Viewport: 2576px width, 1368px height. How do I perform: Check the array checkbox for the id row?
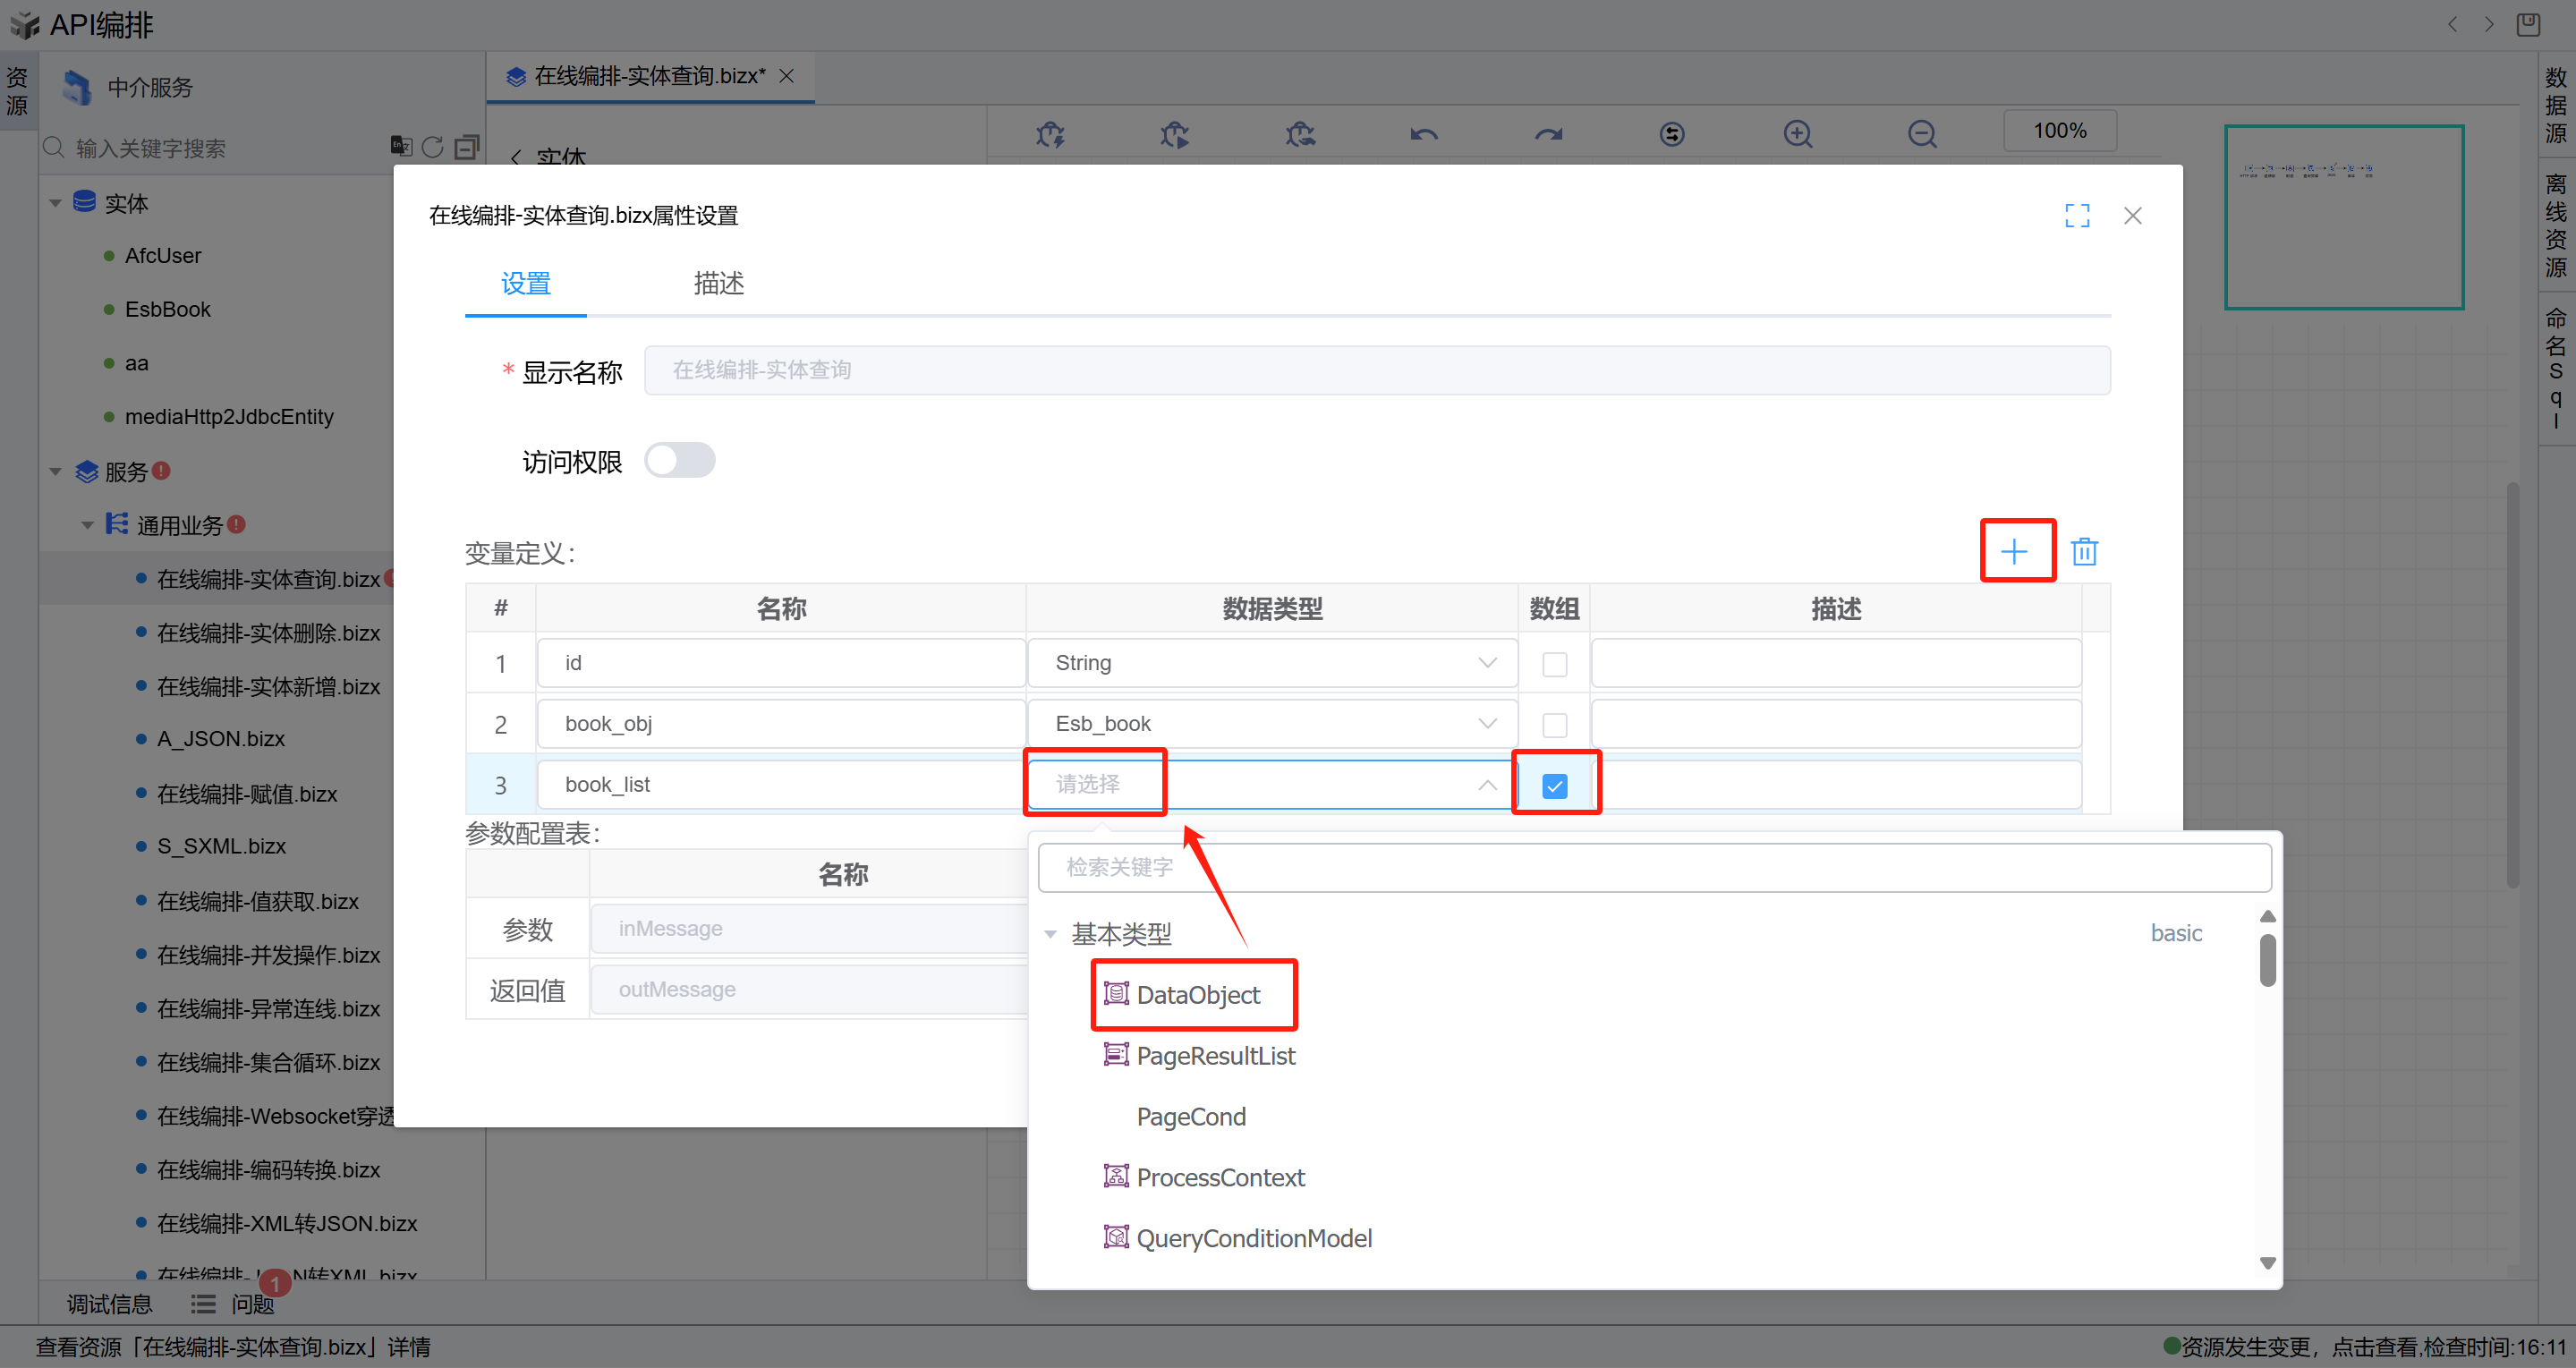1554,664
